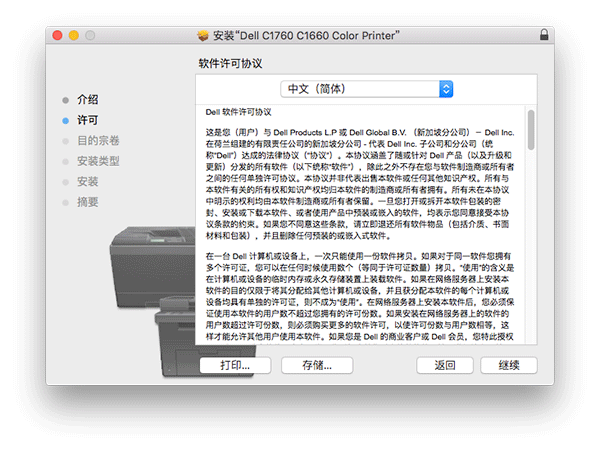The image size is (600, 451).
Task: Click the 安装 step in sidebar
Action: [x=88, y=181]
